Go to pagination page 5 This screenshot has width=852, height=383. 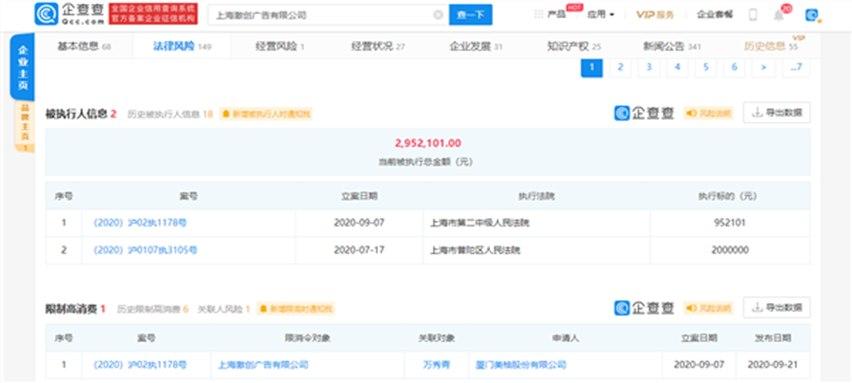(x=705, y=67)
